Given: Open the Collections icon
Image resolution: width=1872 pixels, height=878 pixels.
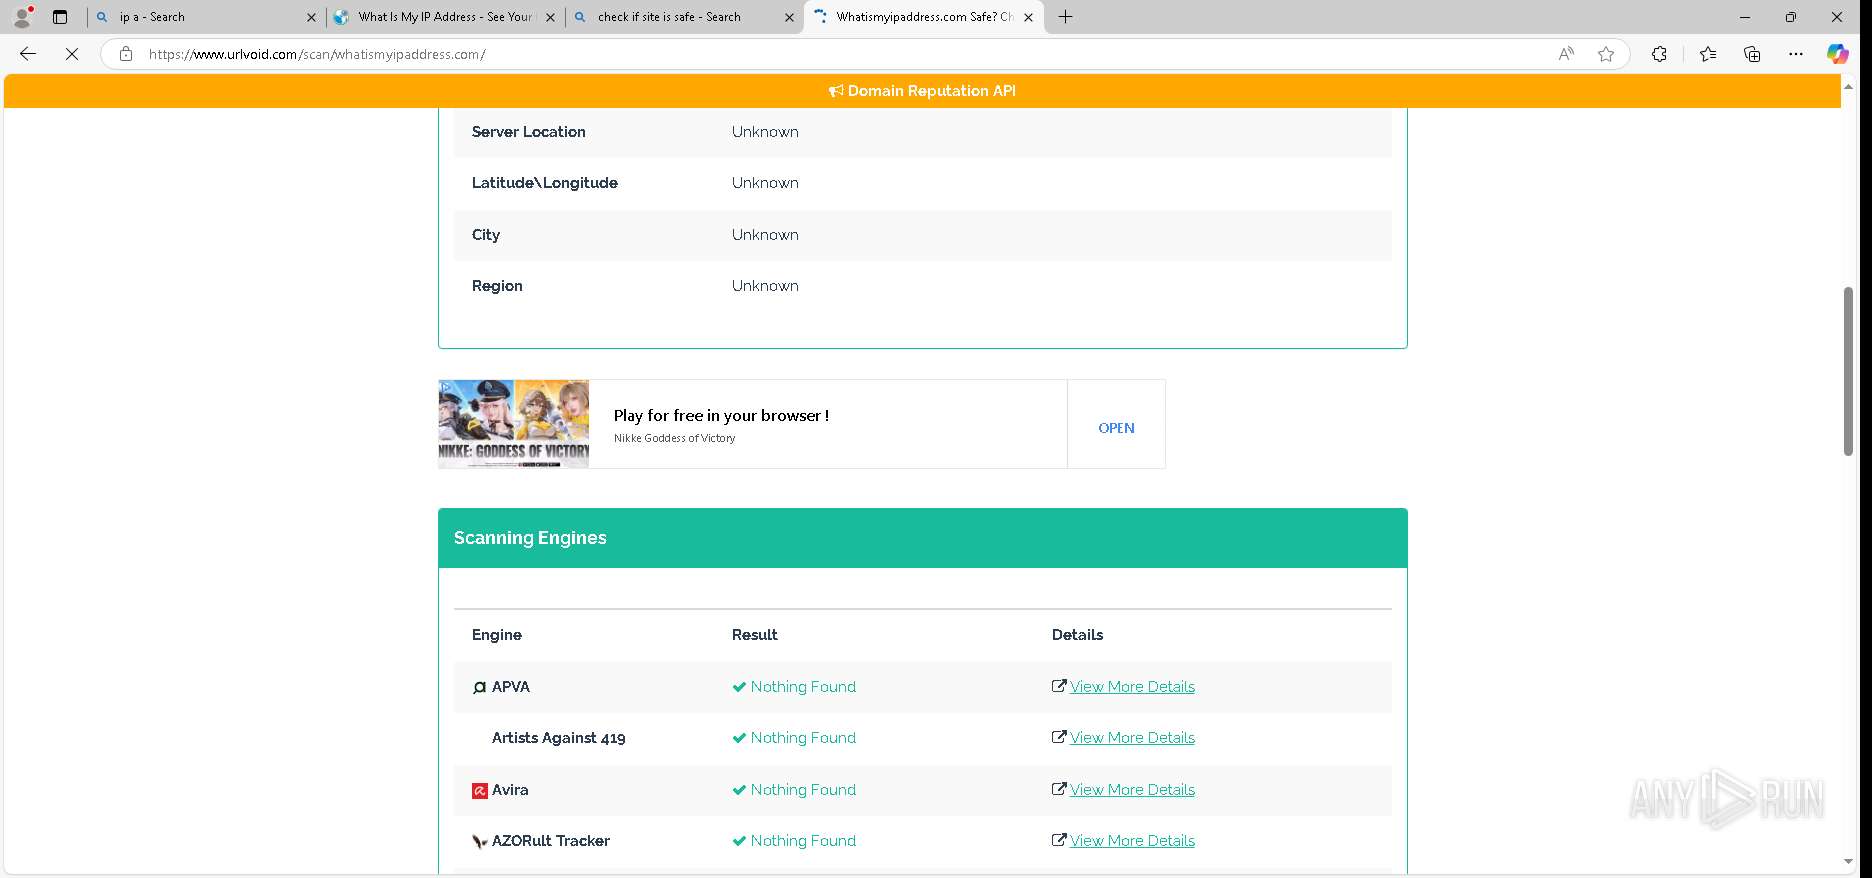Looking at the screenshot, I should 1752,54.
